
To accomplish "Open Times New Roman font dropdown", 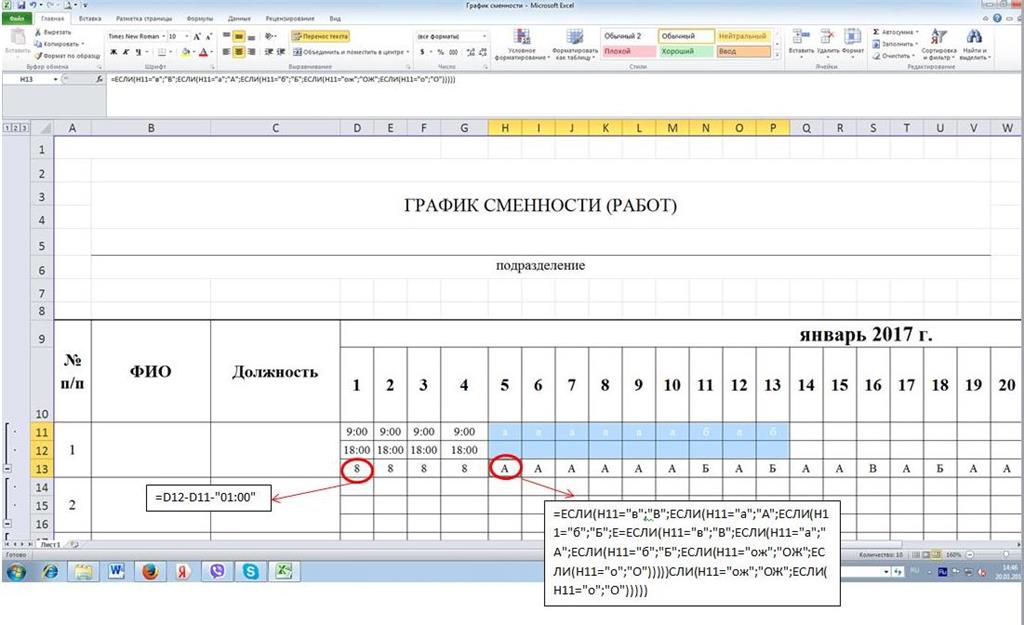I will 163,37.
